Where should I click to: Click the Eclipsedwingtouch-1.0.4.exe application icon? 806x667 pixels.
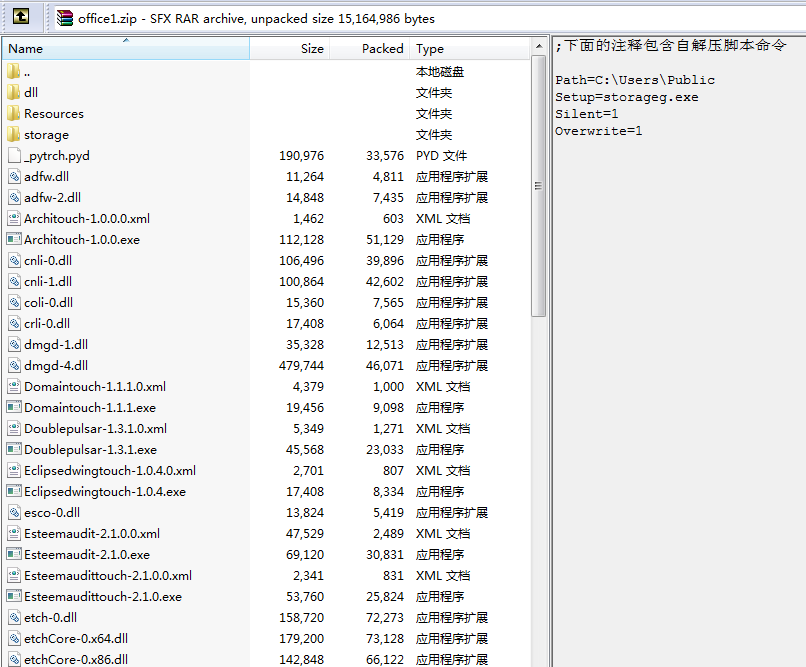point(14,492)
